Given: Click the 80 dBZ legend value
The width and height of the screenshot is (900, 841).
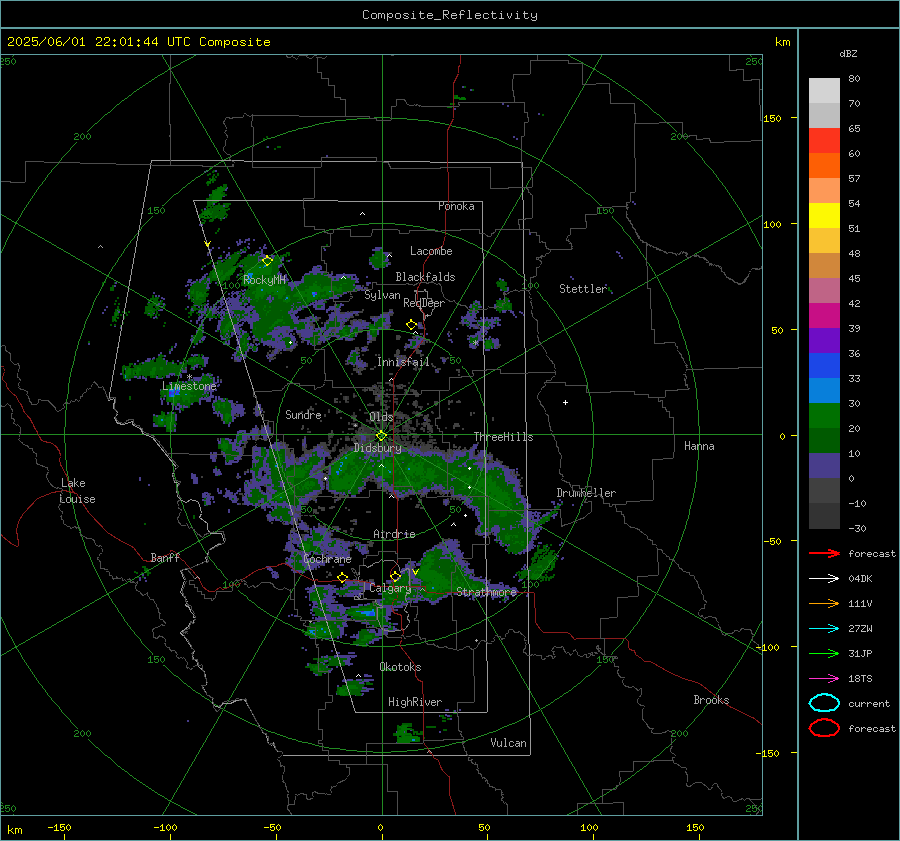Looking at the screenshot, I should click(x=854, y=79).
